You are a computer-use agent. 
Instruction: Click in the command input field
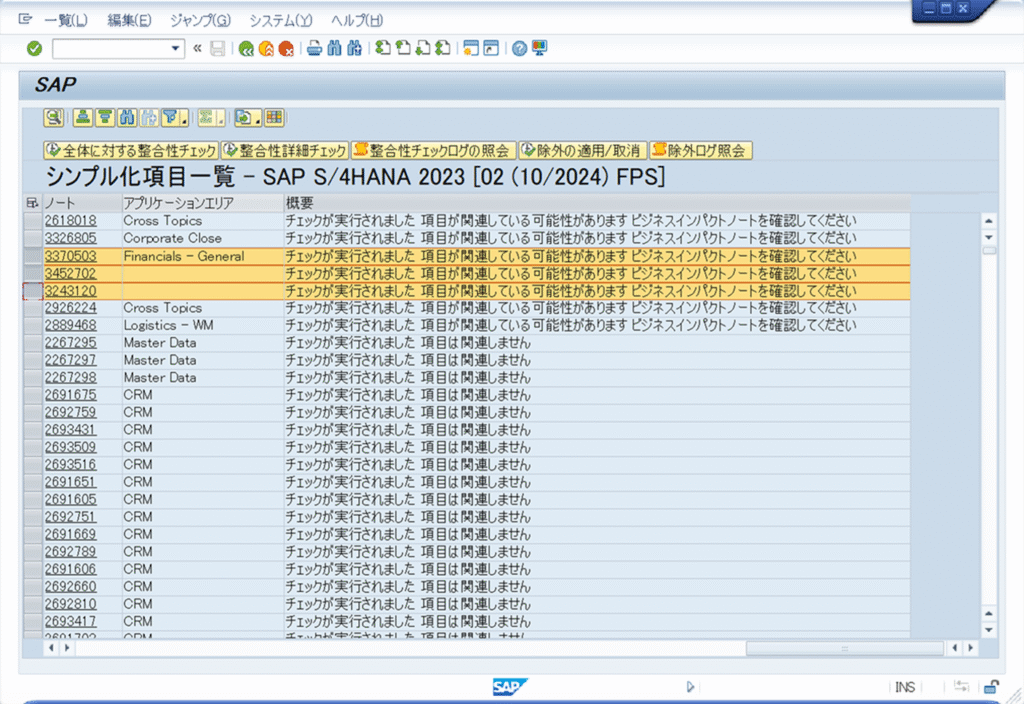pos(111,48)
